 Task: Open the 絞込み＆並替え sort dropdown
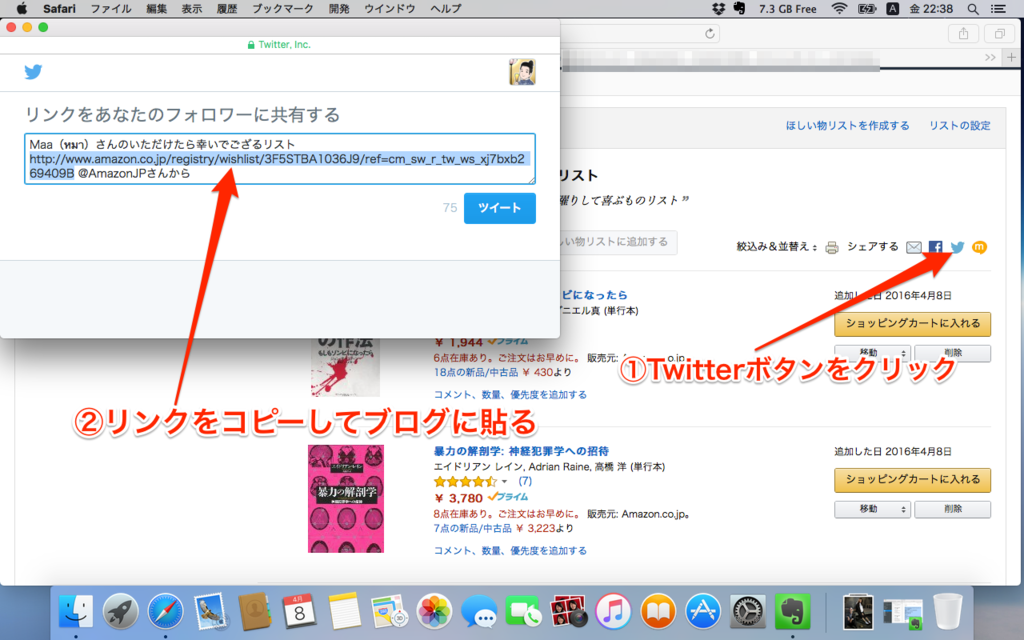pyautogui.click(x=776, y=247)
